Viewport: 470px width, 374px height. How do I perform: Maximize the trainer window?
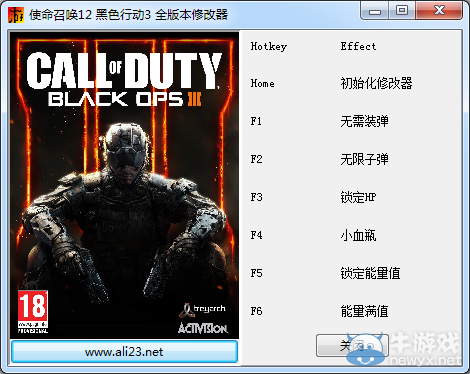402,11
